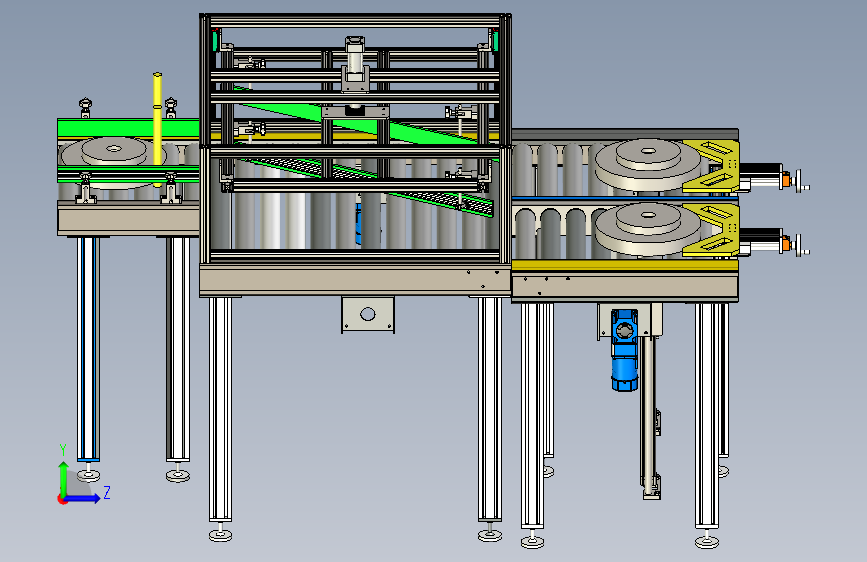Image resolution: width=867 pixels, height=562 pixels.
Task: Select the lower orange coupling at the right end
Action: click(786, 243)
